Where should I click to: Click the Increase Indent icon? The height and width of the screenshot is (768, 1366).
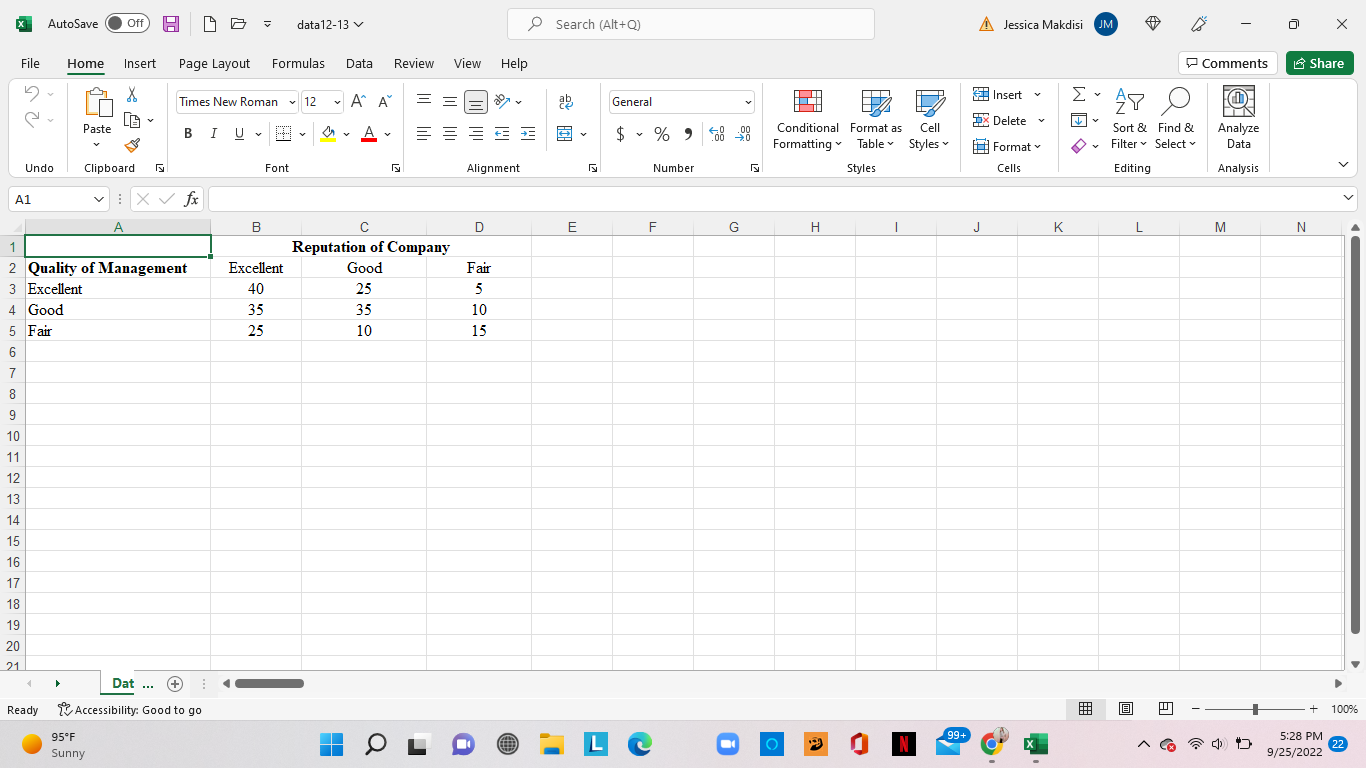(x=528, y=134)
